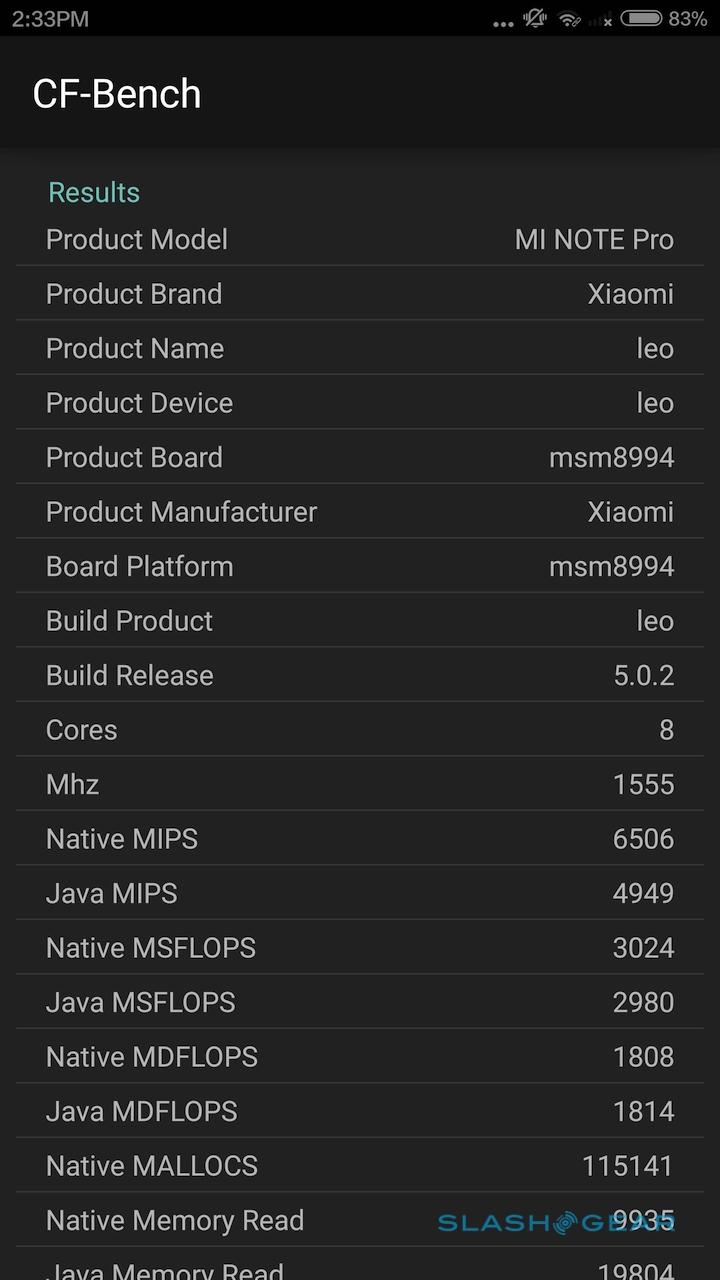Image resolution: width=720 pixels, height=1280 pixels.
Task: Tap the Product Brand Xiaomi row
Action: coord(360,294)
